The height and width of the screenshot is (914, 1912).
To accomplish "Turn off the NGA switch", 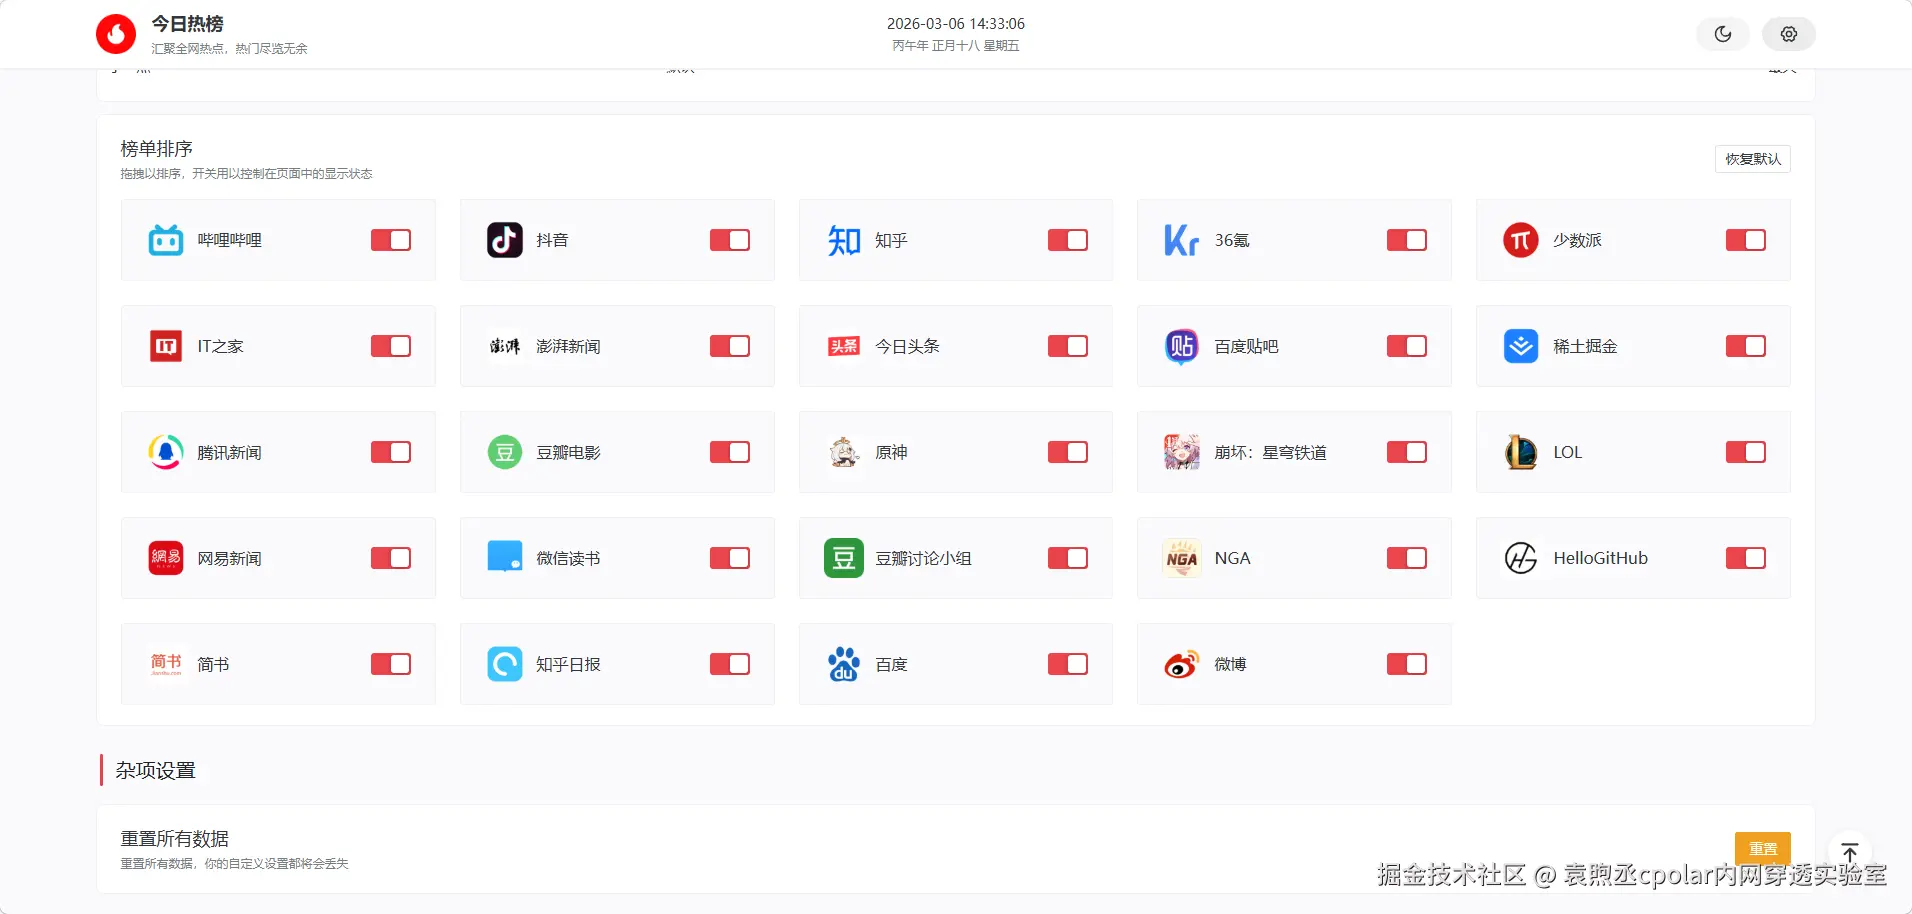I will [1407, 558].
